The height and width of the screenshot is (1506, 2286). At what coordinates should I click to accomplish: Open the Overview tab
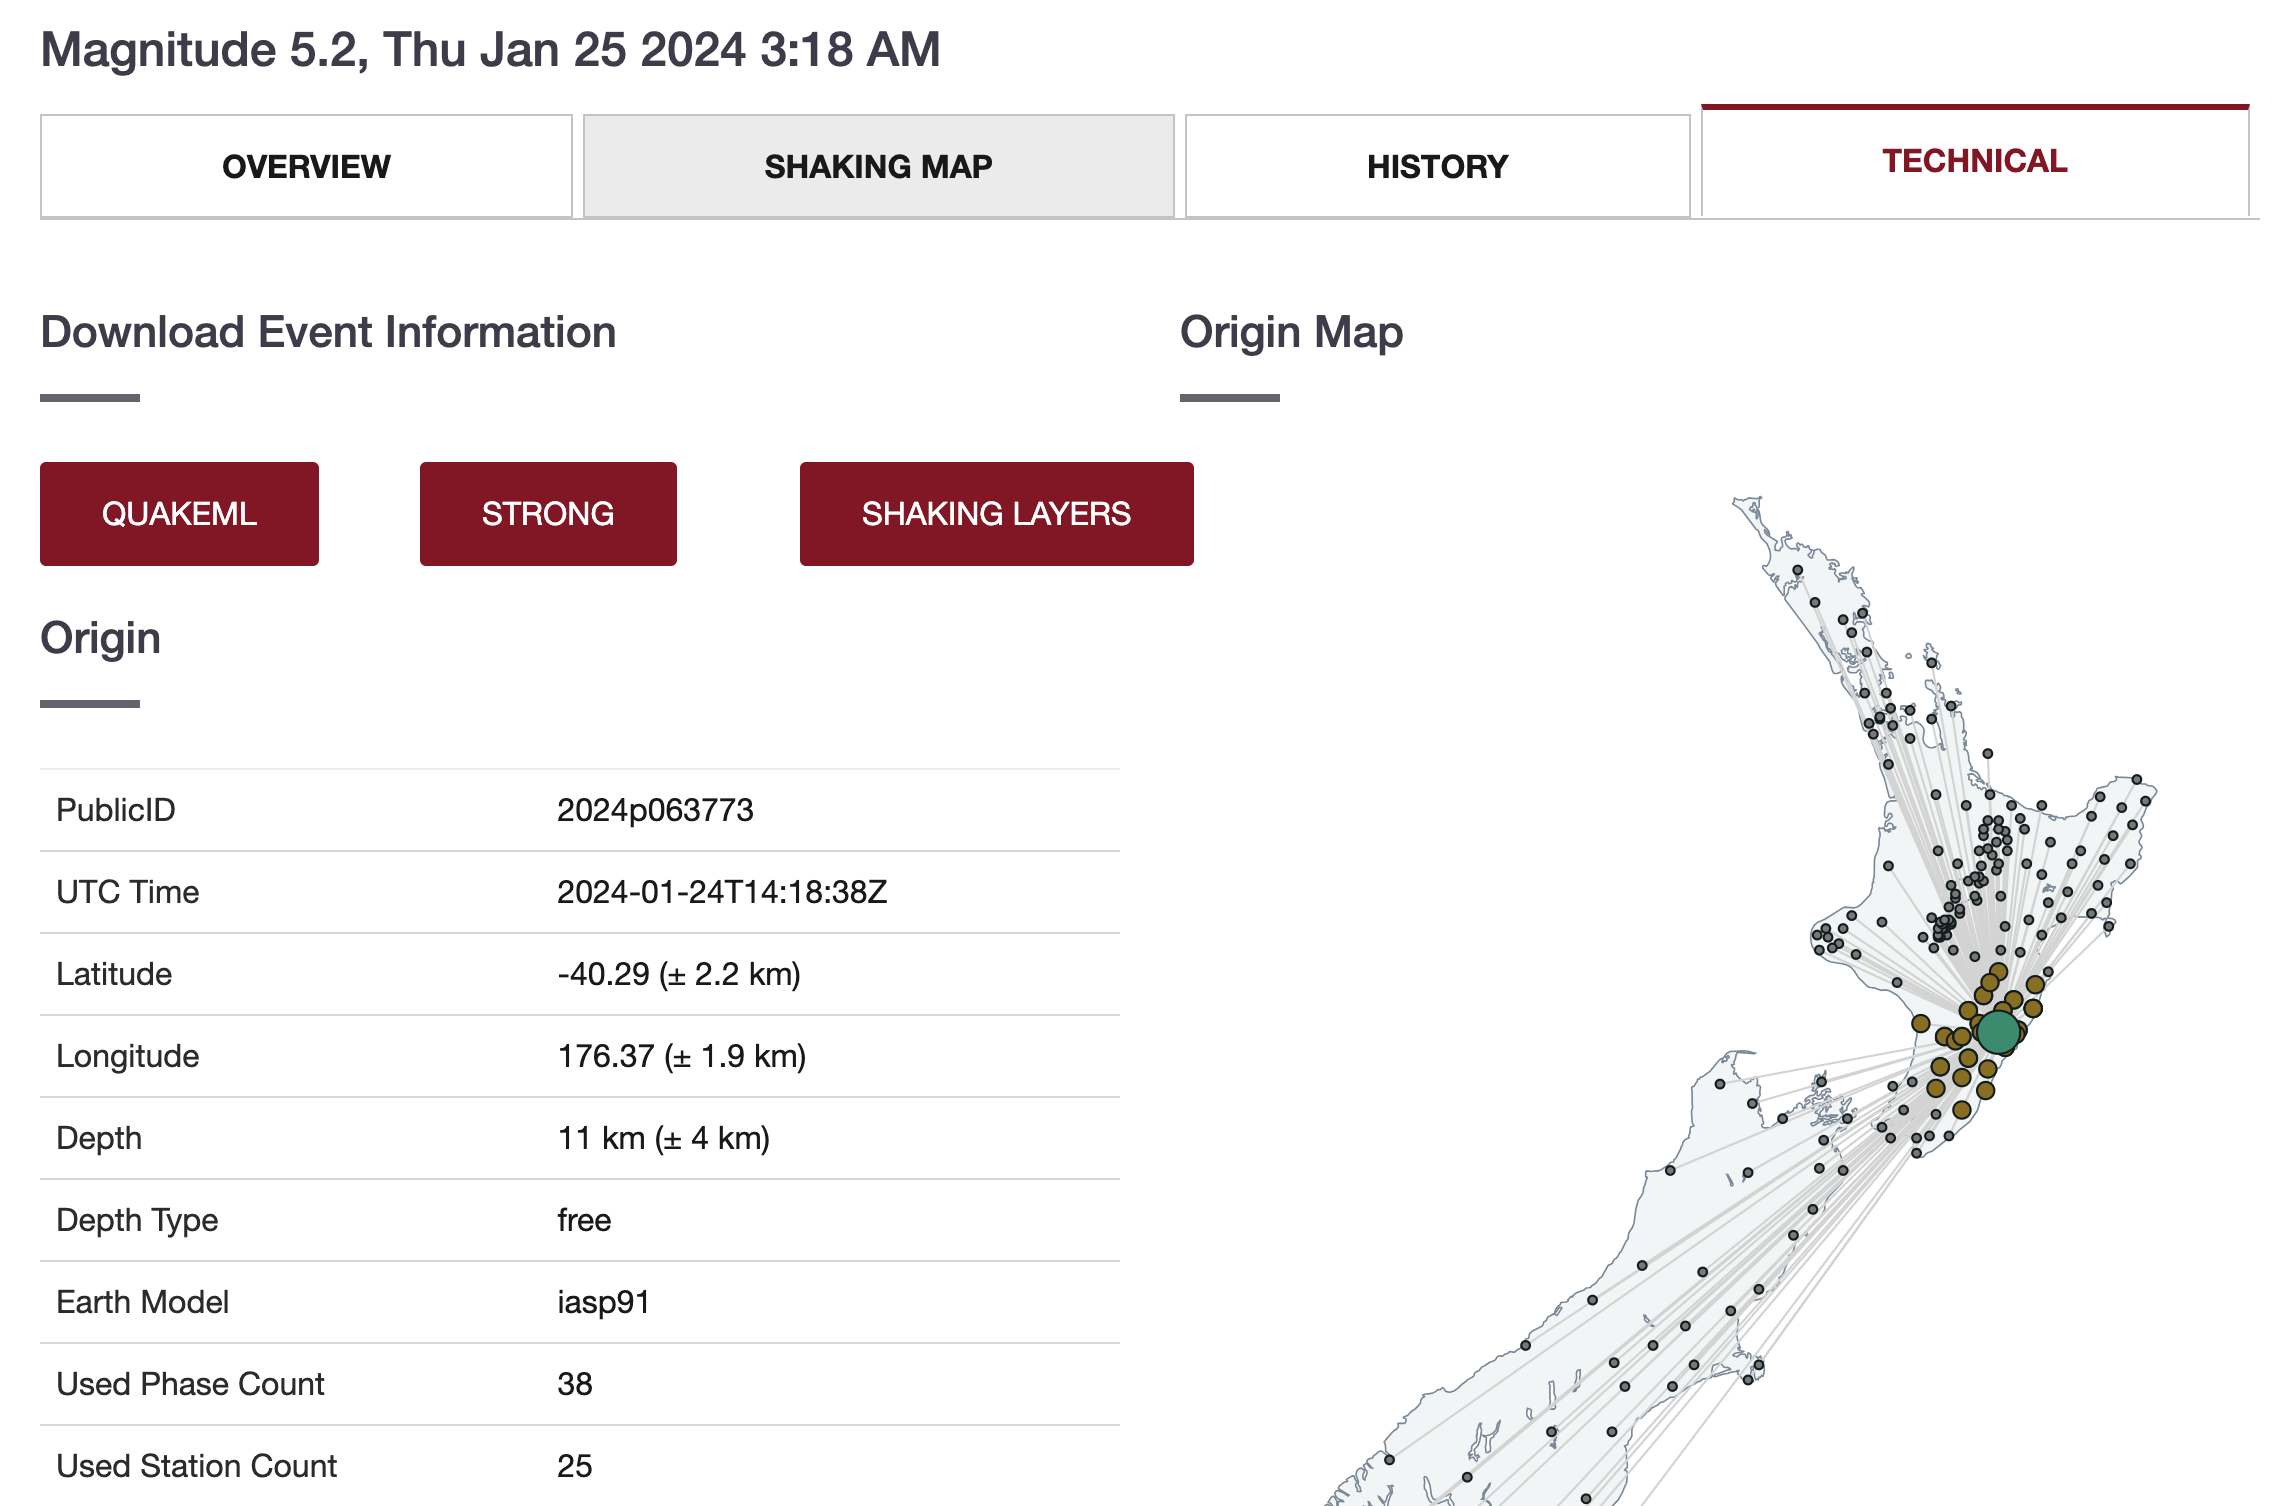point(306,166)
